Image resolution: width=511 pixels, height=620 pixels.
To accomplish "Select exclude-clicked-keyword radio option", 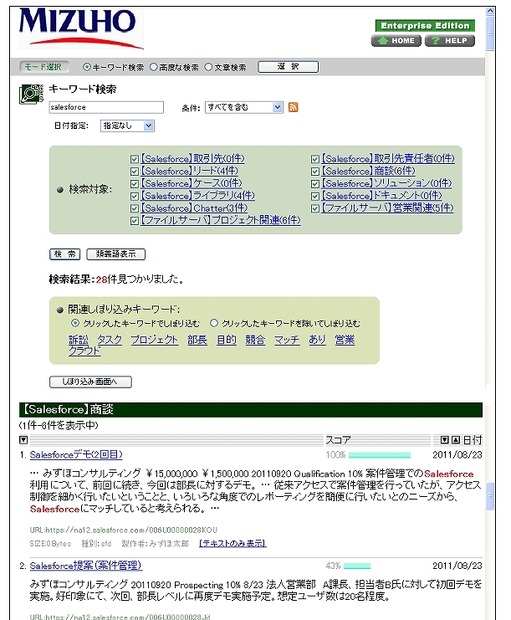I will click(x=214, y=323).
